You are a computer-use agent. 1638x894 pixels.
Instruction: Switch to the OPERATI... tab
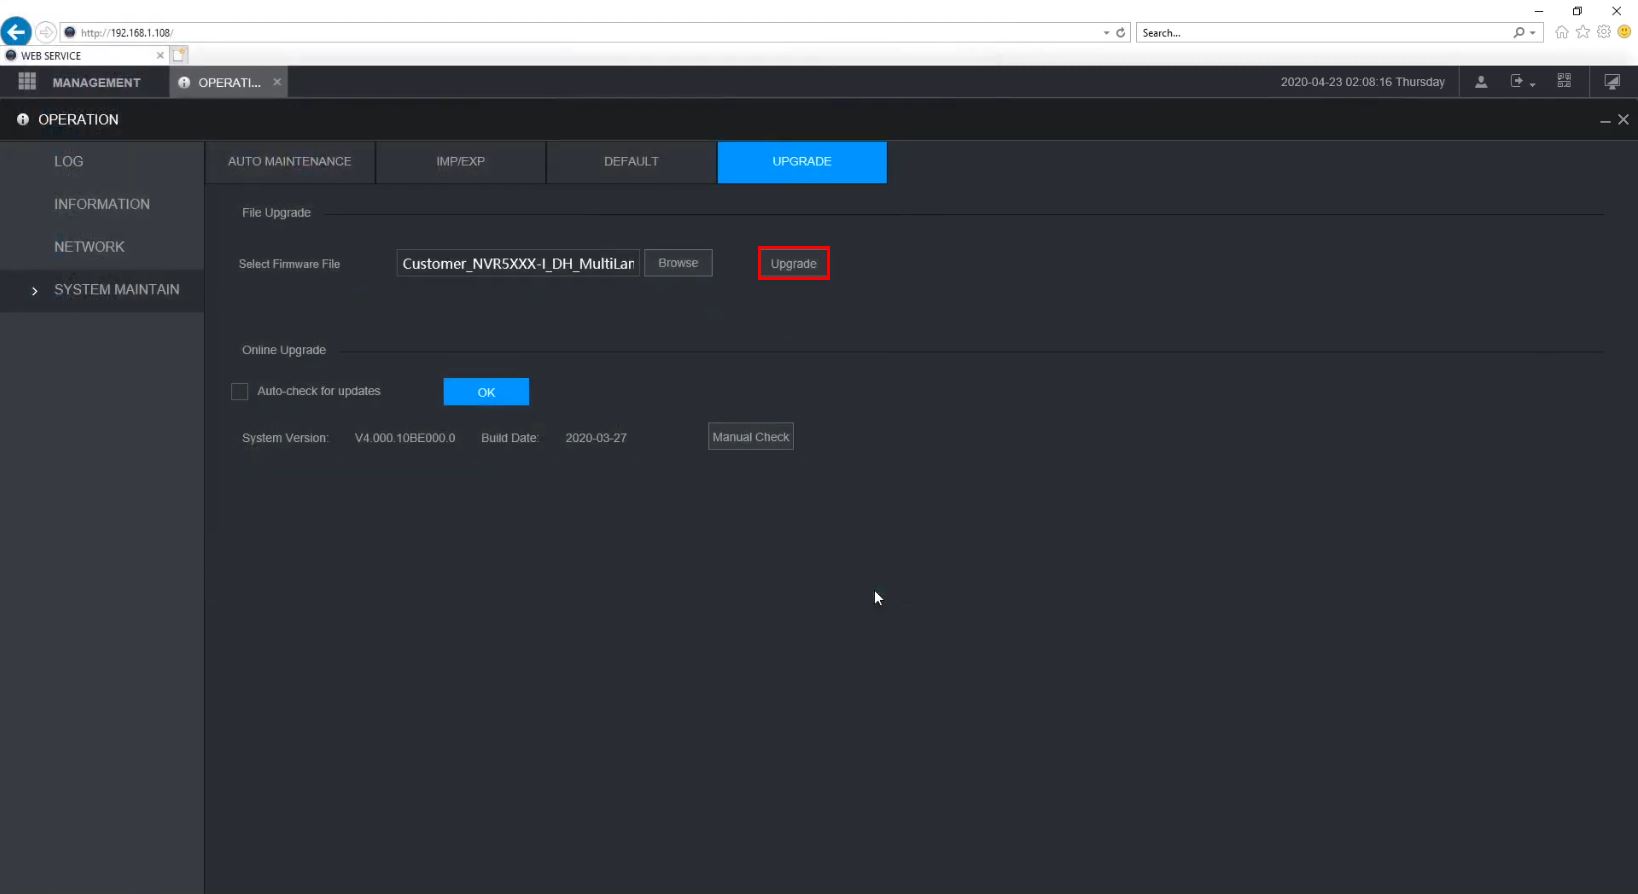pos(229,82)
